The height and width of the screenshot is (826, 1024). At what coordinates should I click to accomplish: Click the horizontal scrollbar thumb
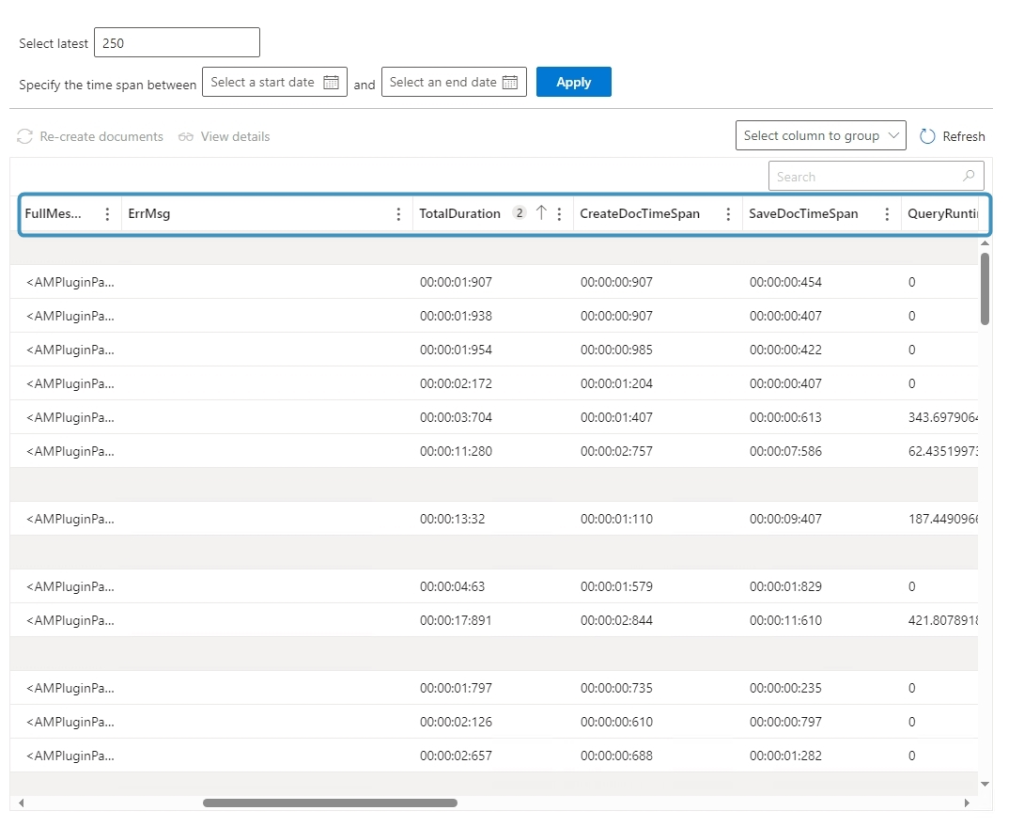pos(330,802)
